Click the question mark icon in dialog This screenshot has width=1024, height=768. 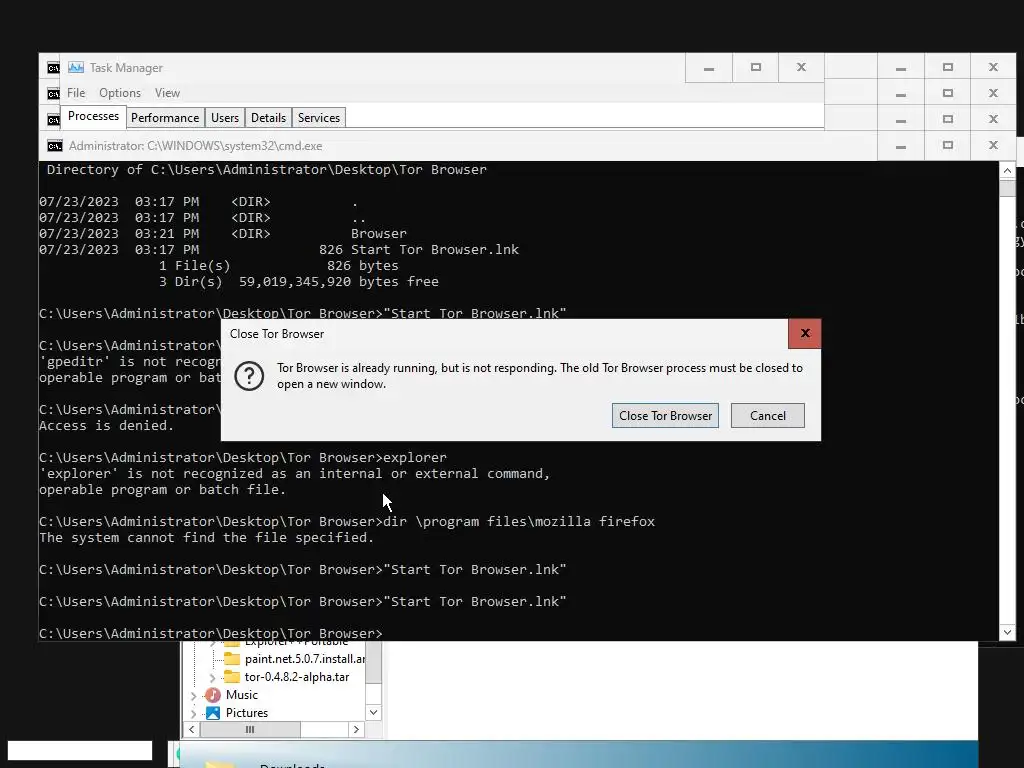(x=249, y=376)
